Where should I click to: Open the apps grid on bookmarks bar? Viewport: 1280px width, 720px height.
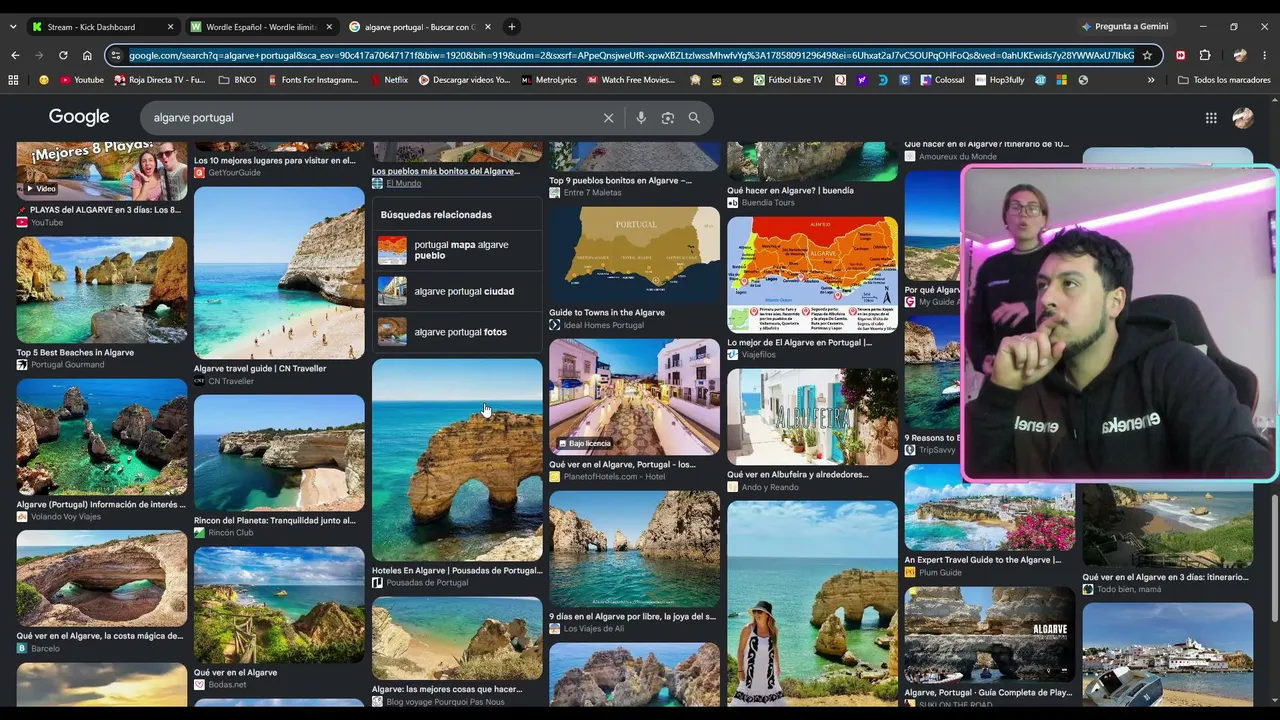point(13,80)
